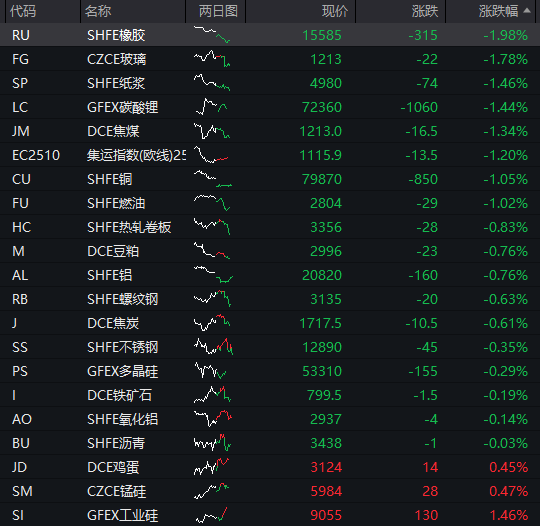Sort the list by 现价 column header

(x=335, y=11)
